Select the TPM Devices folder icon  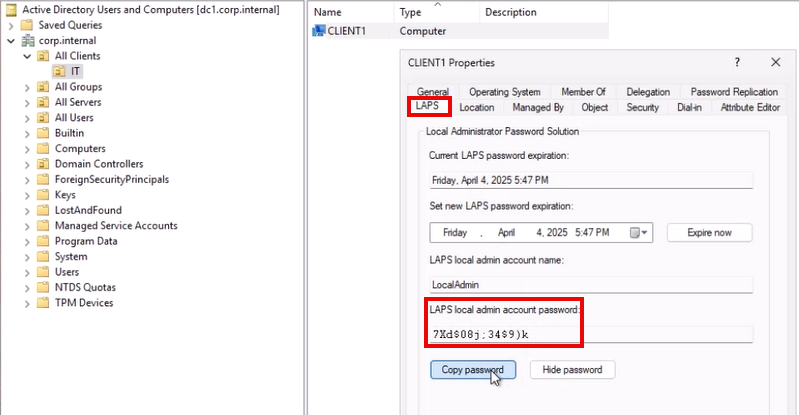[x=43, y=303]
